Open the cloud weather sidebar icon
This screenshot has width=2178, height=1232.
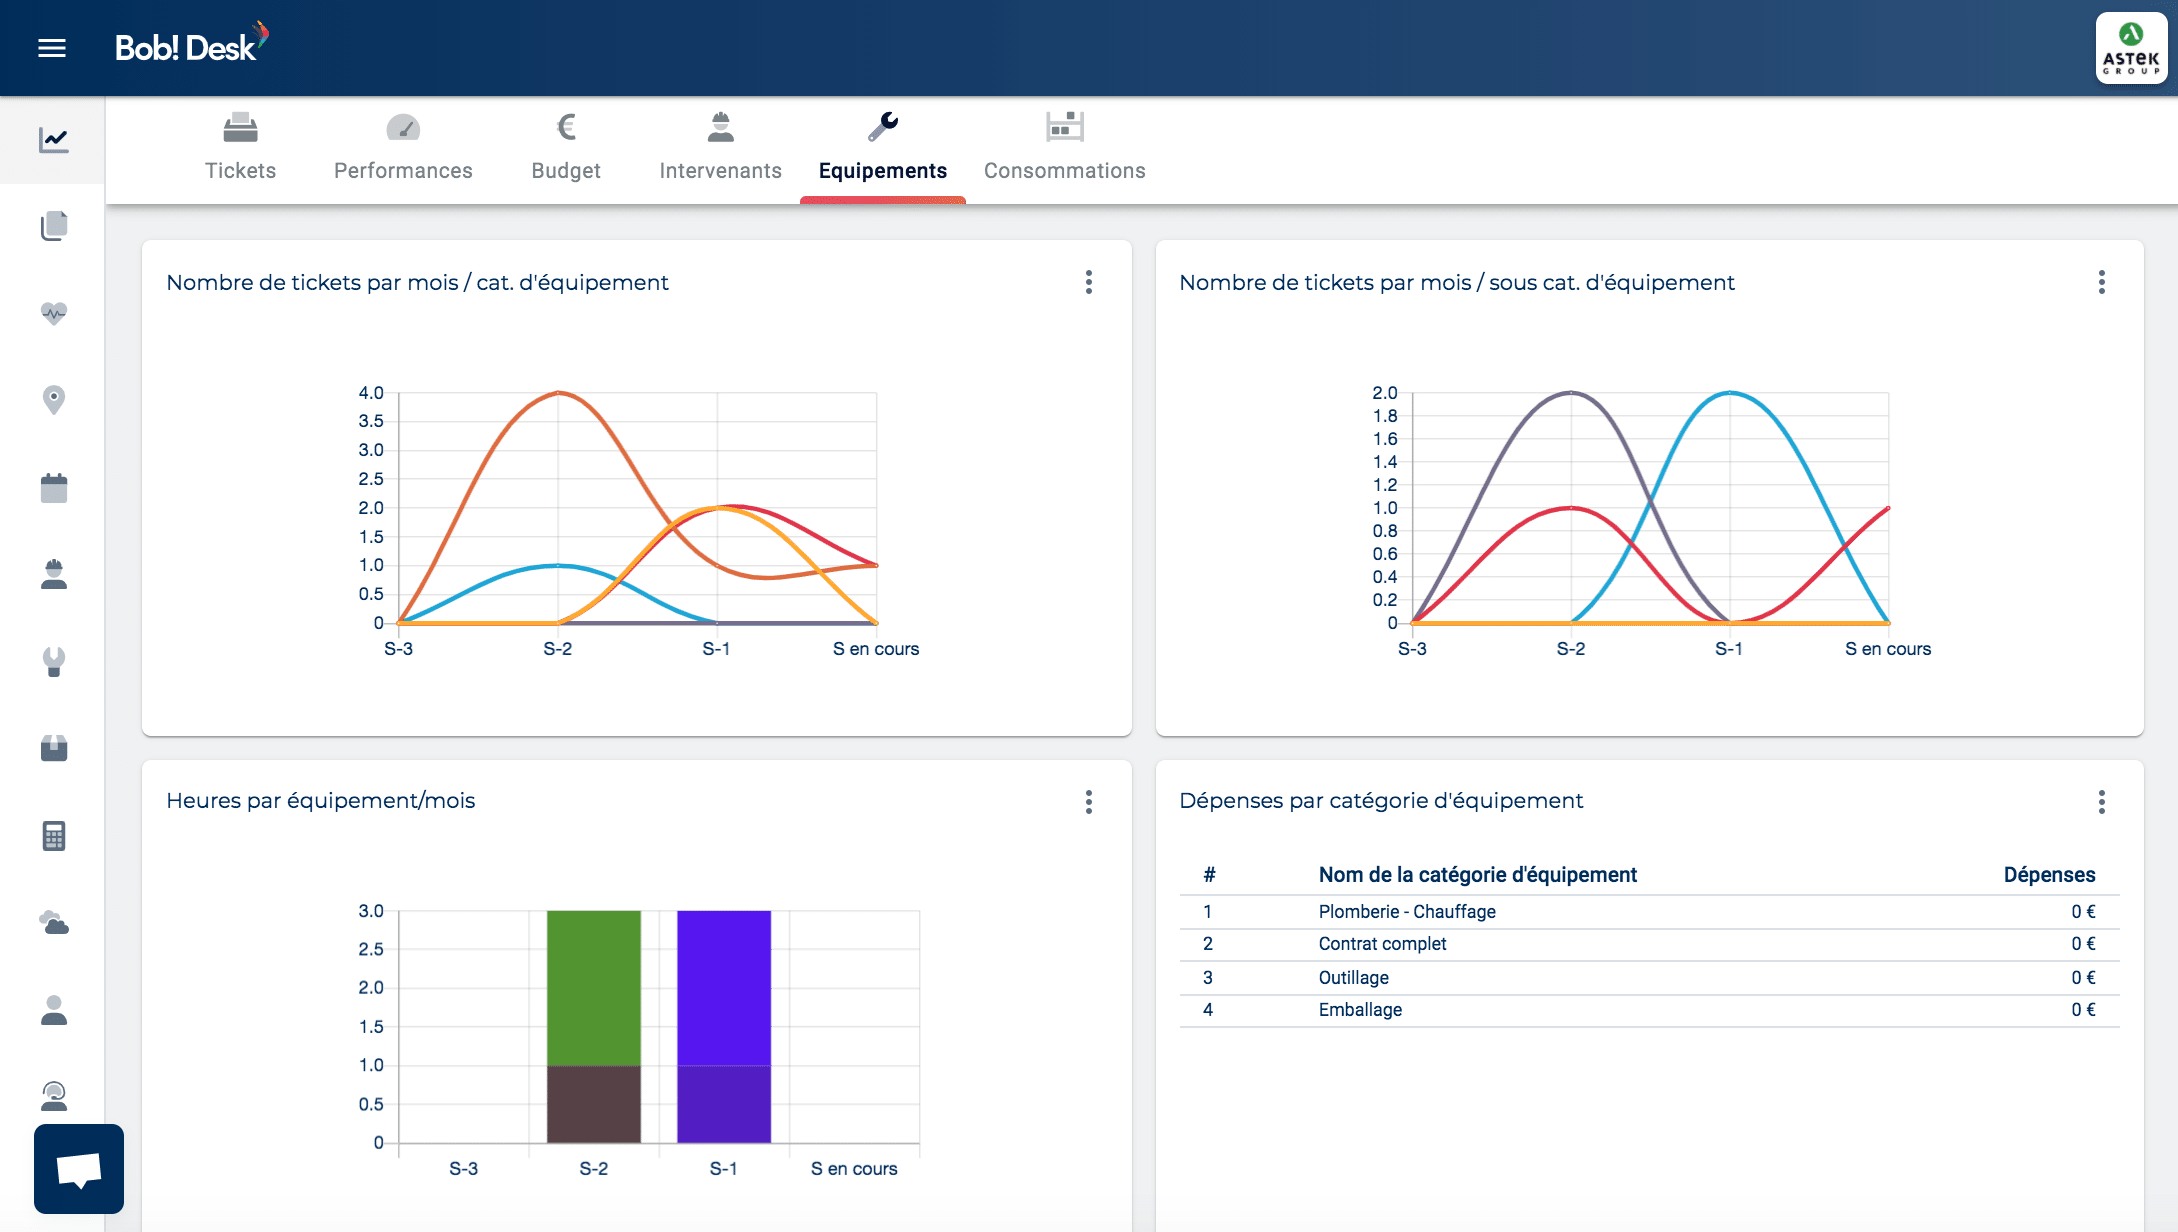pos(54,923)
